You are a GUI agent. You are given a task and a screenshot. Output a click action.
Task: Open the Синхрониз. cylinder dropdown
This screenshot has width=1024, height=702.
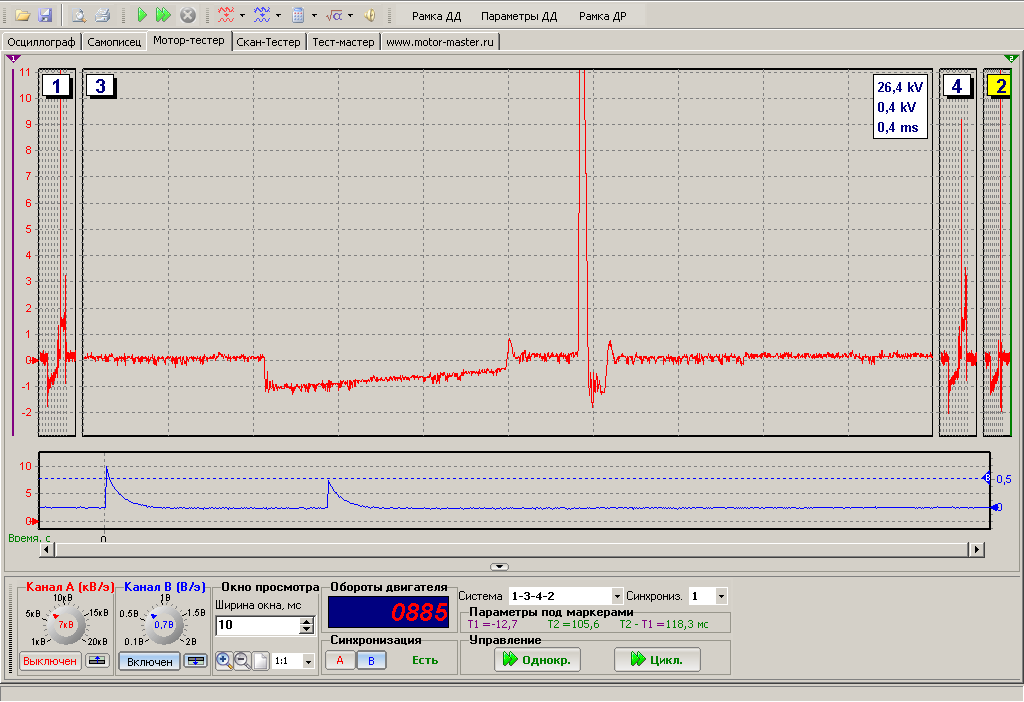pyautogui.click(x=721, y=596)
